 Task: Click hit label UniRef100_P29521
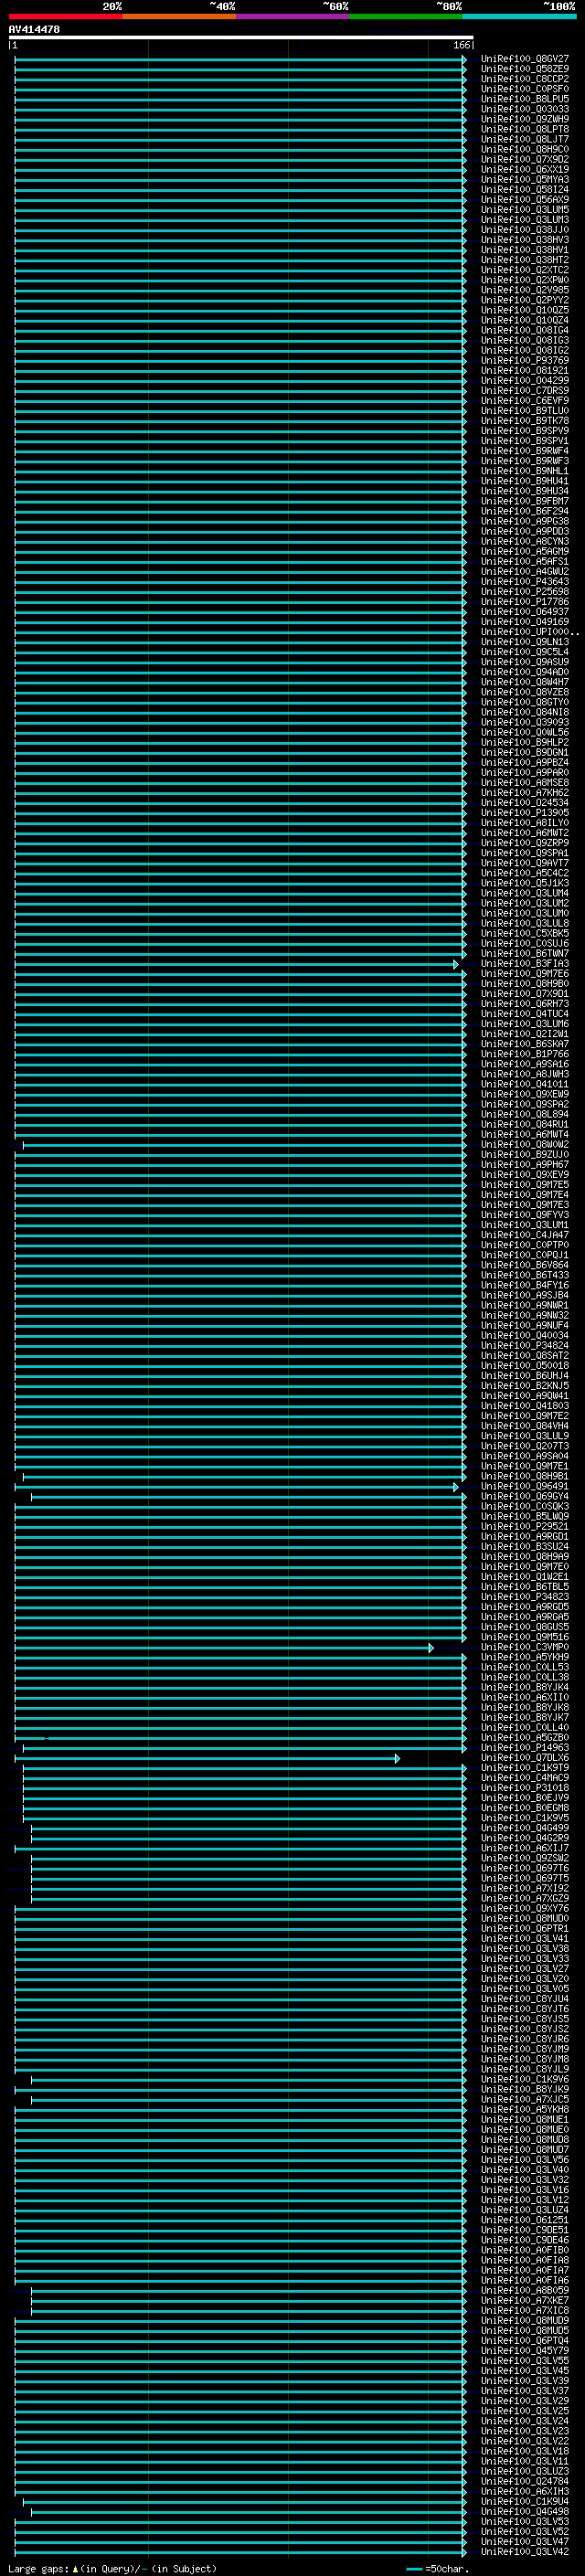[x=525, y=1527]
